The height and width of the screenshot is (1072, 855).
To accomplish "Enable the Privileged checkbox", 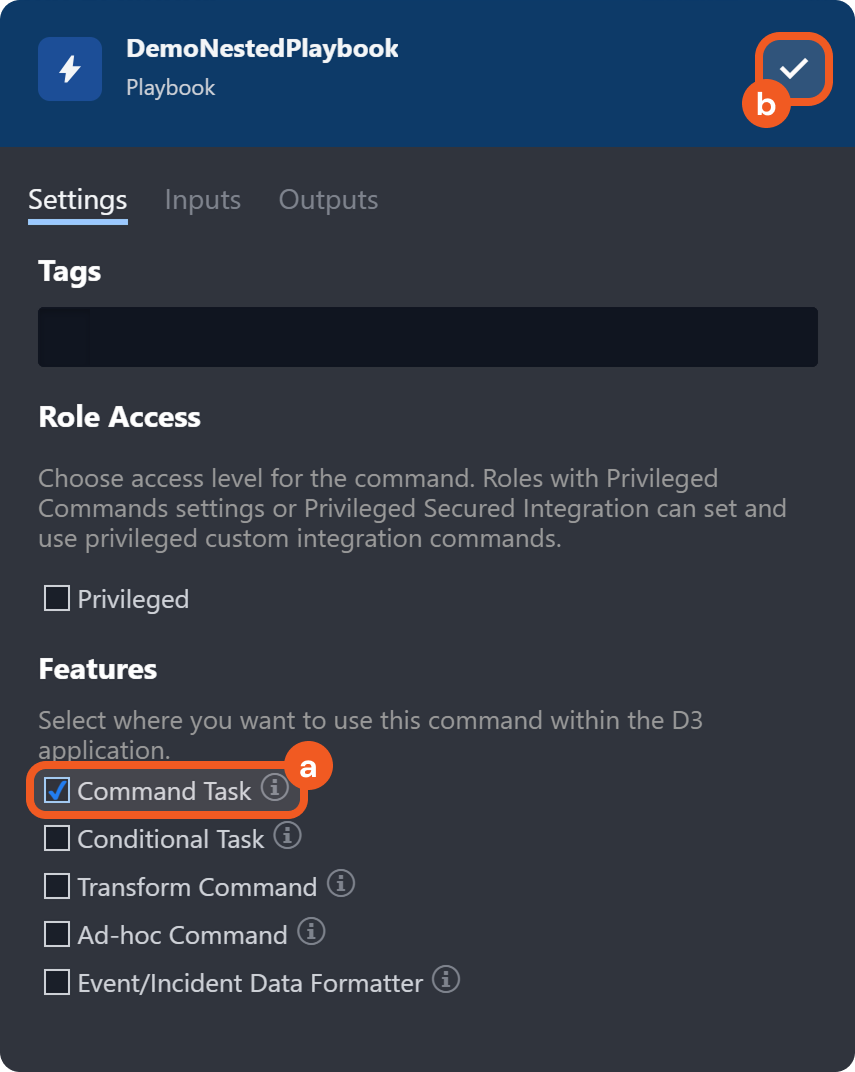I will tap(57, 599).
